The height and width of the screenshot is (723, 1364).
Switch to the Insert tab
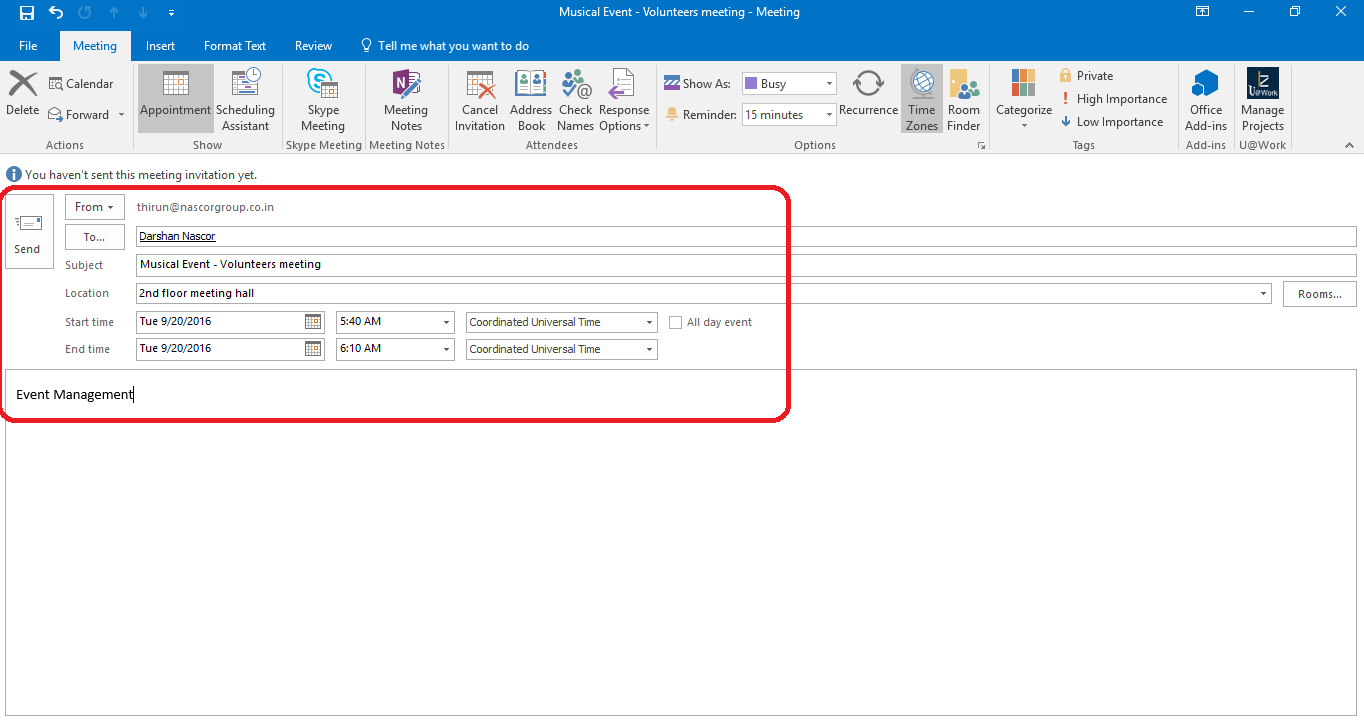pos(160,46)
